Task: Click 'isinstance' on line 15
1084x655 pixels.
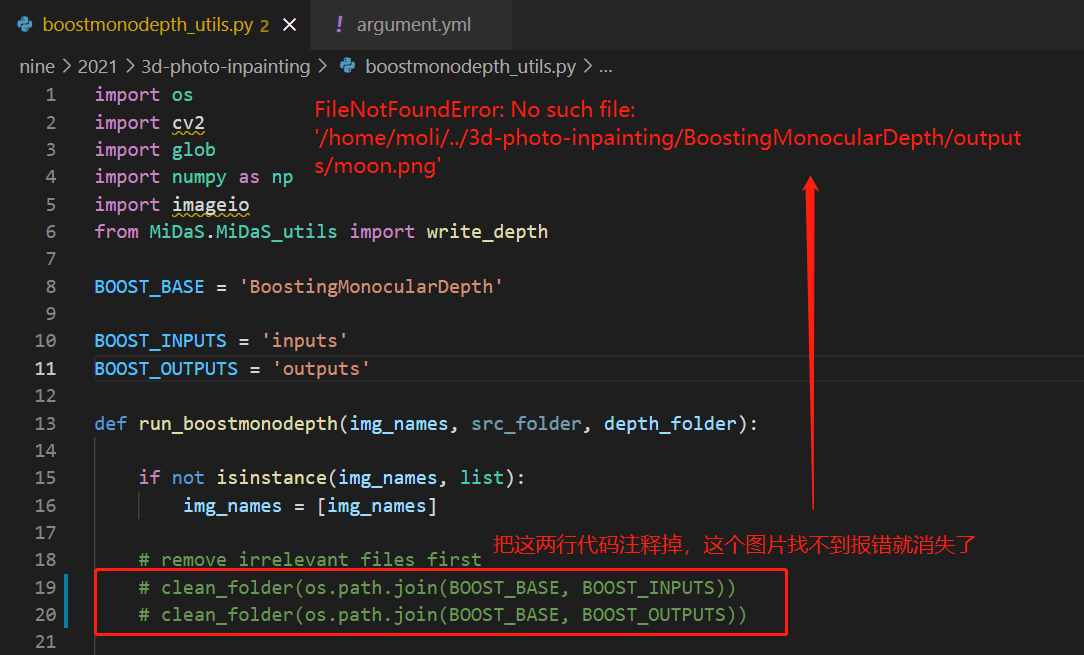Action: 271,478
